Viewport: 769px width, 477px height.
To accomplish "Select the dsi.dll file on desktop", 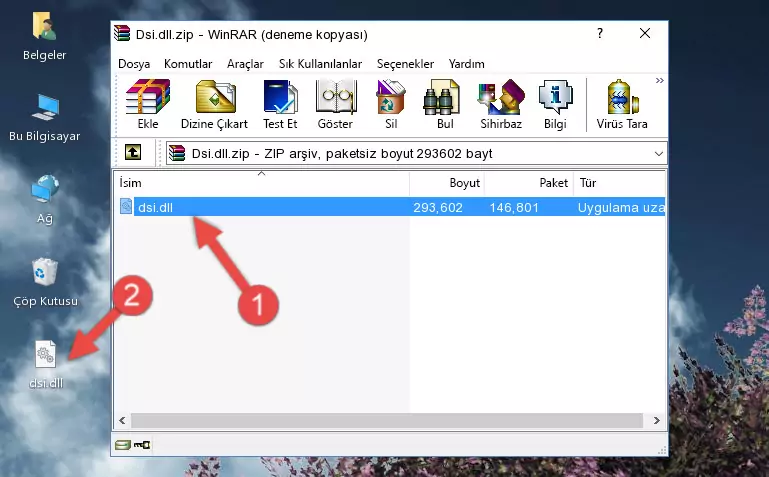I will [x=46, y=365].
